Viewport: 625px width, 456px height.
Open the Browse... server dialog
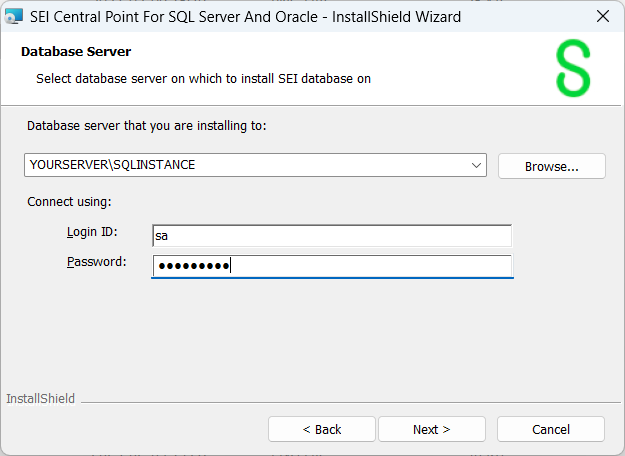coord(551,166)
